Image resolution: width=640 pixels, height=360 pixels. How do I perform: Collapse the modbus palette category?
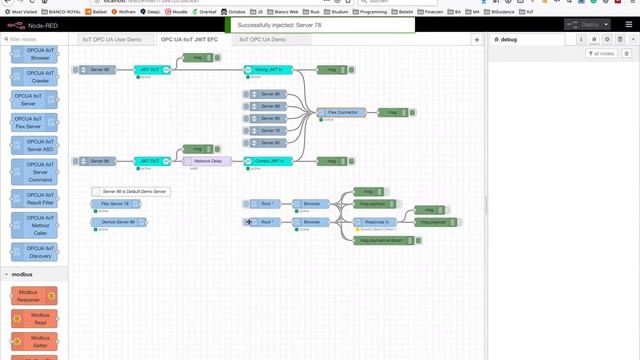click(7, 274)
